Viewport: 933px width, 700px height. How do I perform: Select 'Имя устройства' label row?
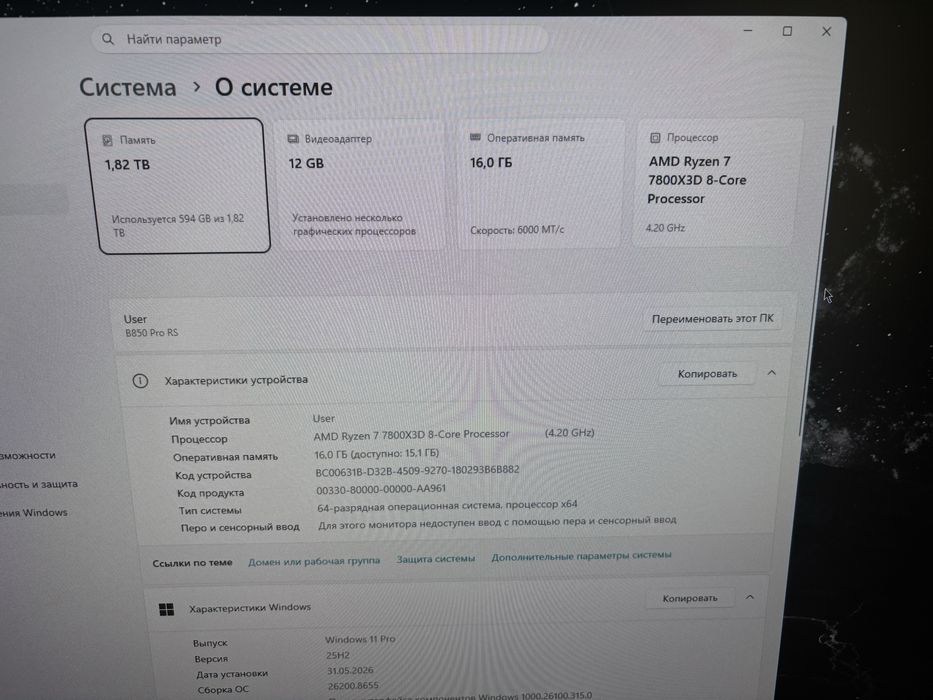click(x=209, y=420)
